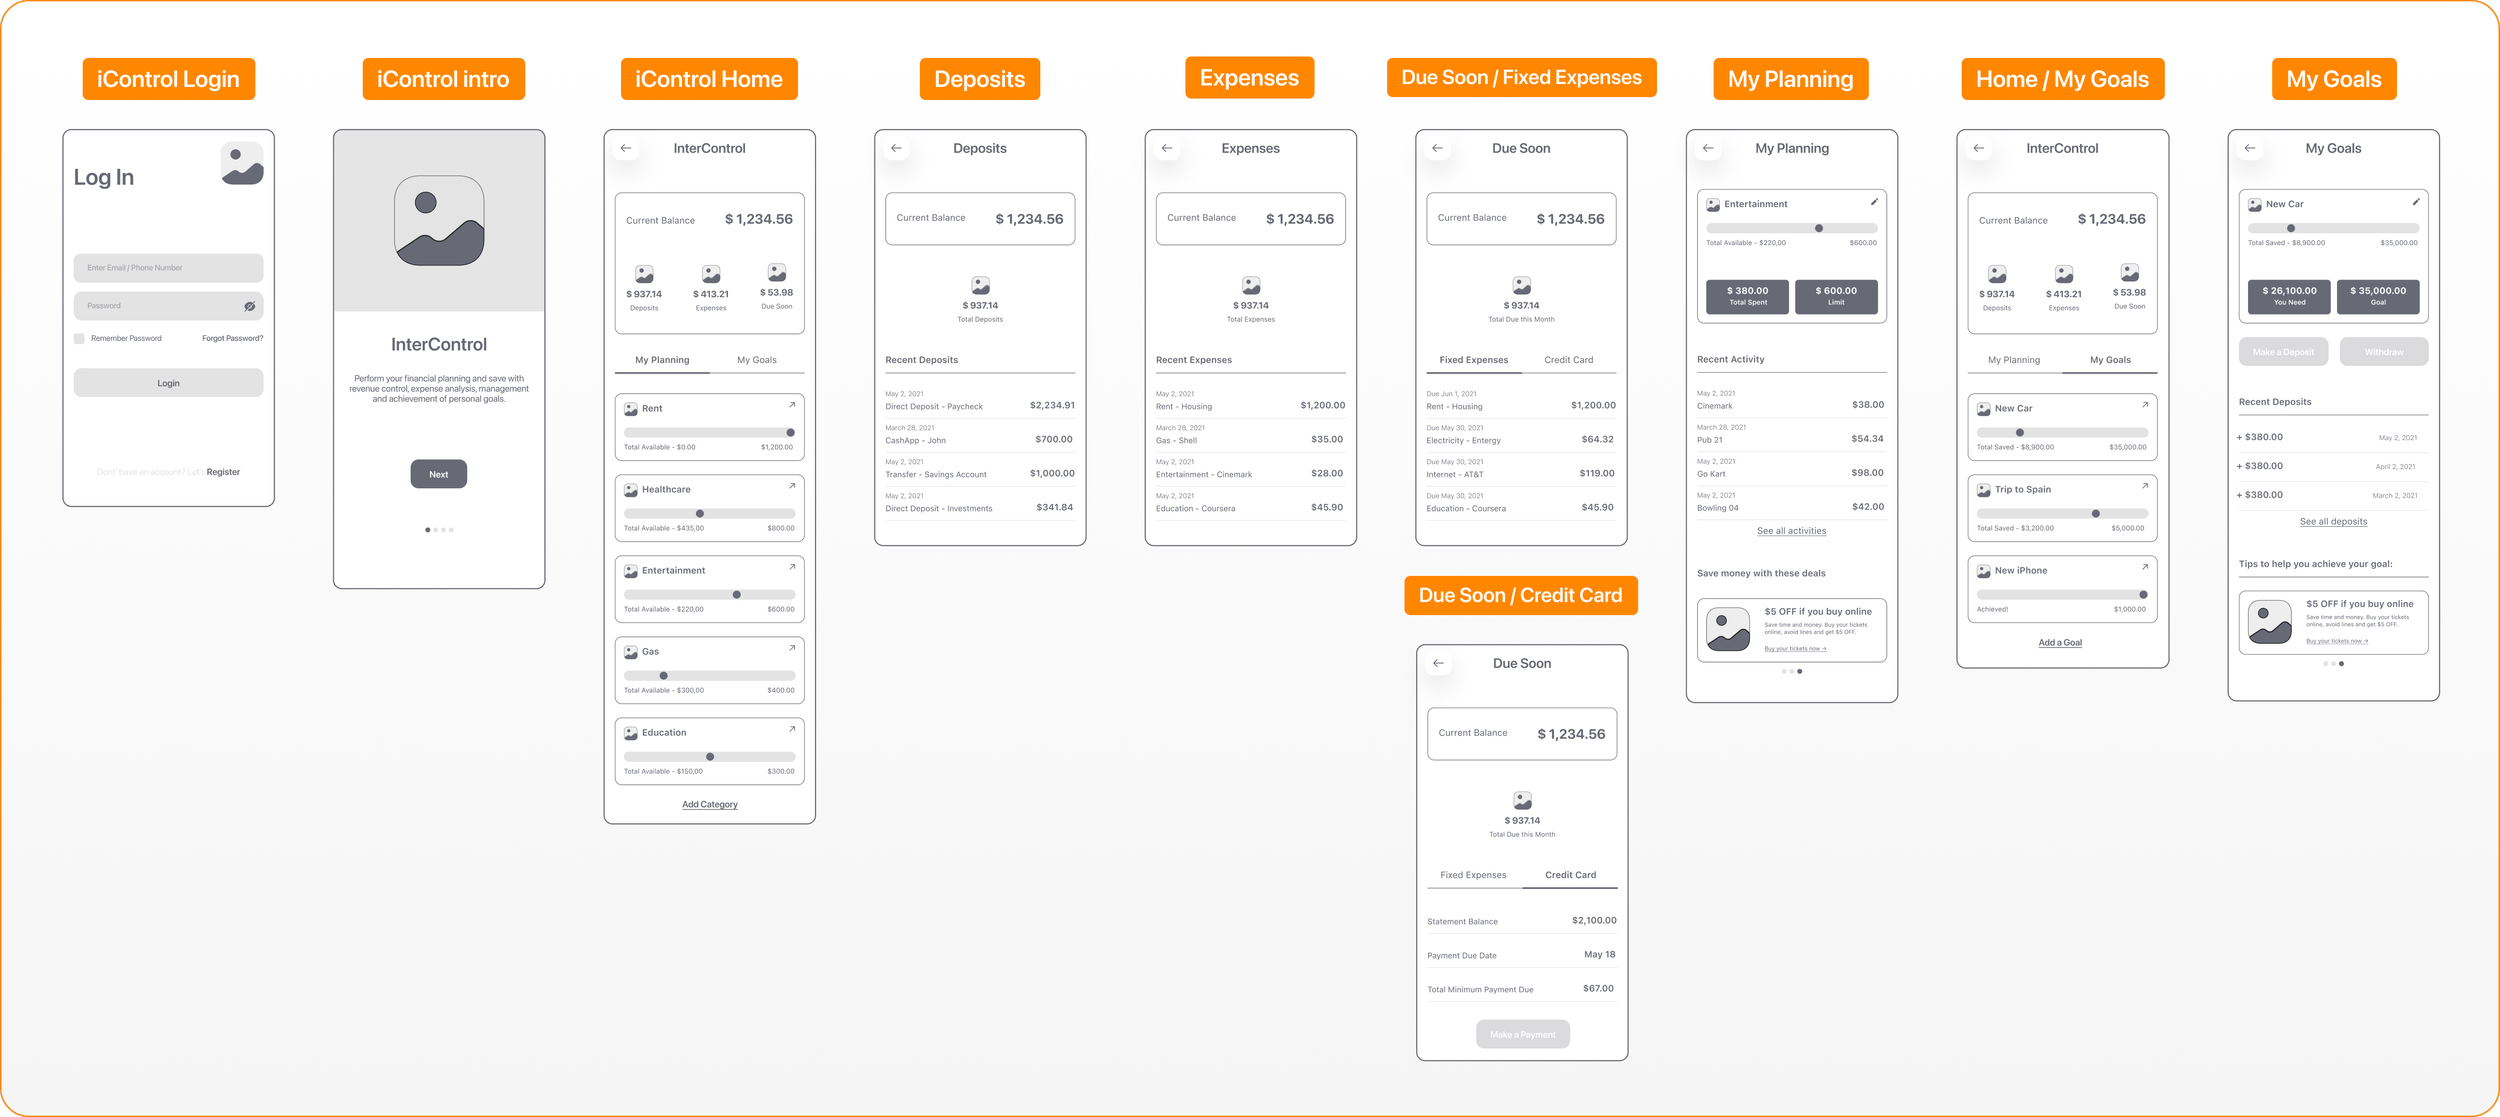Click edit pencil on New Car goal card
The image size is (2500, 1117).
[x=2415, y=202]
